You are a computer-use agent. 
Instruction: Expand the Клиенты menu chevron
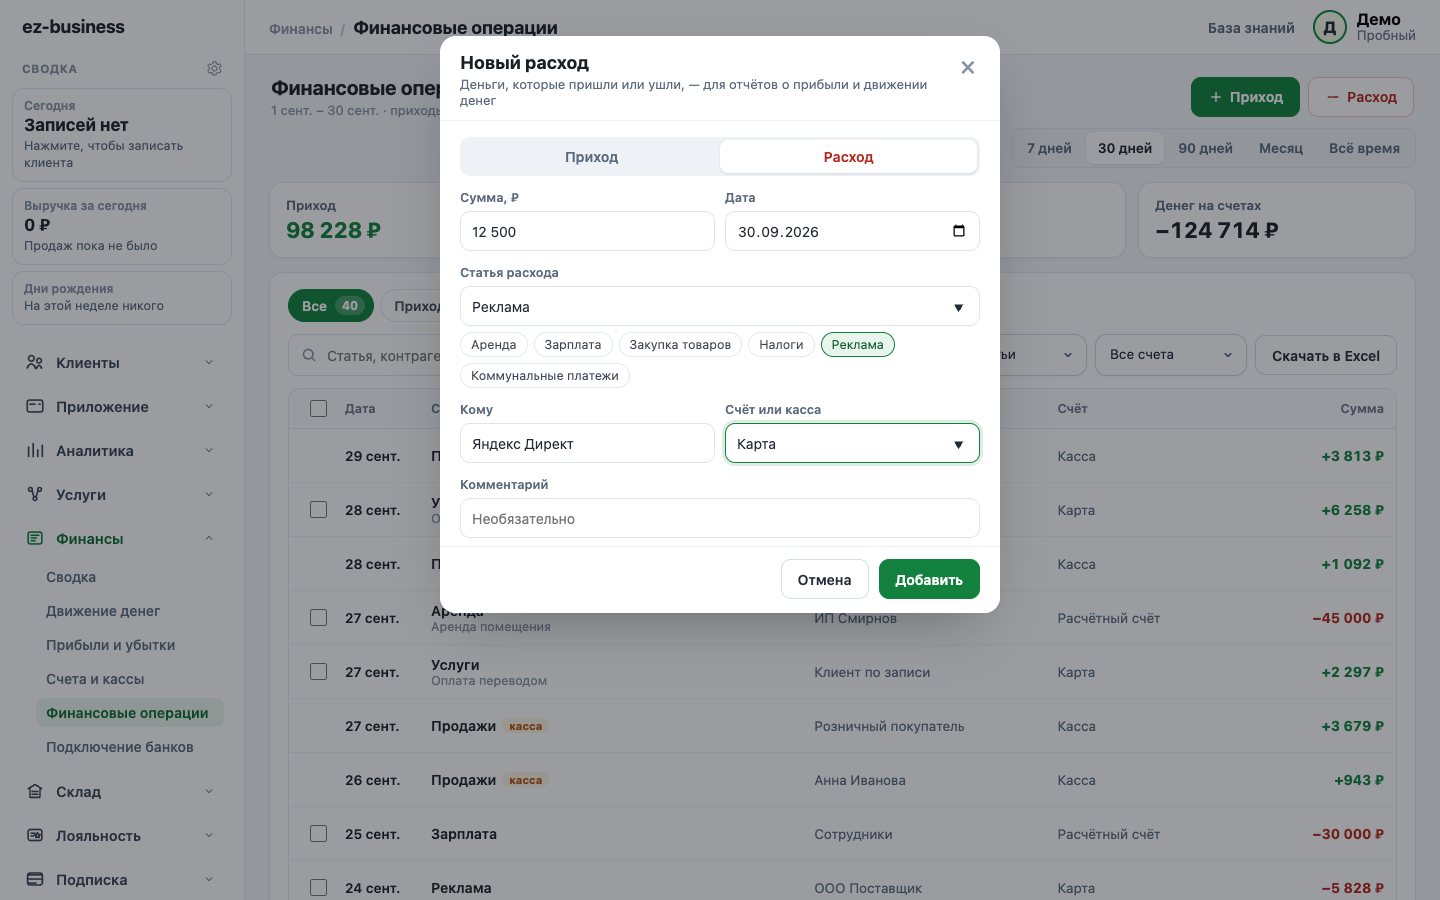[209, 363]
